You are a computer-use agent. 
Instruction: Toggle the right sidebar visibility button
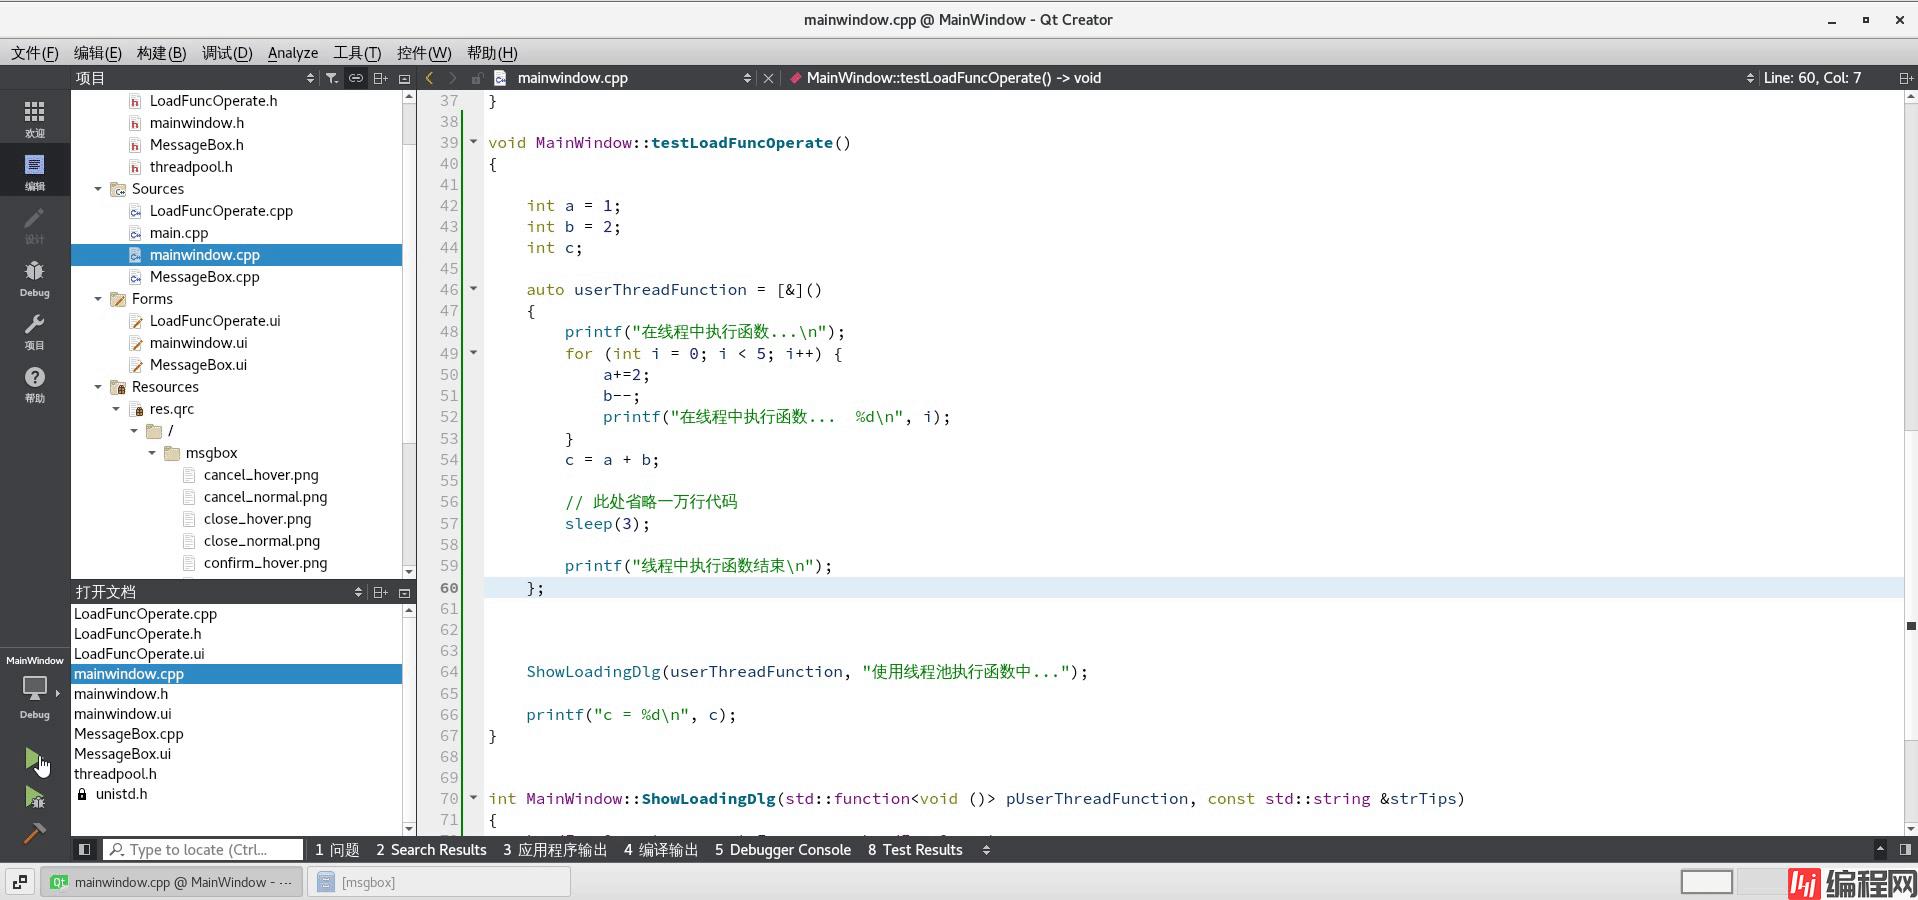tap(1905, 850)
